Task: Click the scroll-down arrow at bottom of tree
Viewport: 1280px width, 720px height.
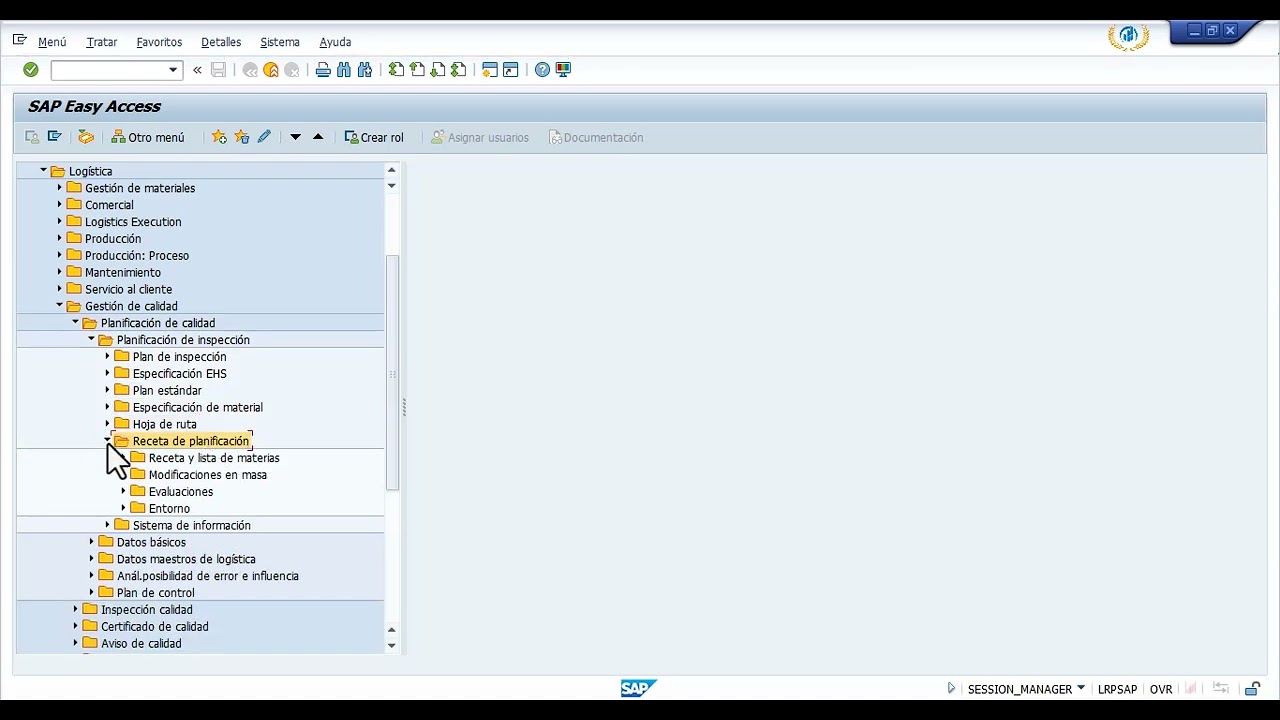Action: coord(391,646)
